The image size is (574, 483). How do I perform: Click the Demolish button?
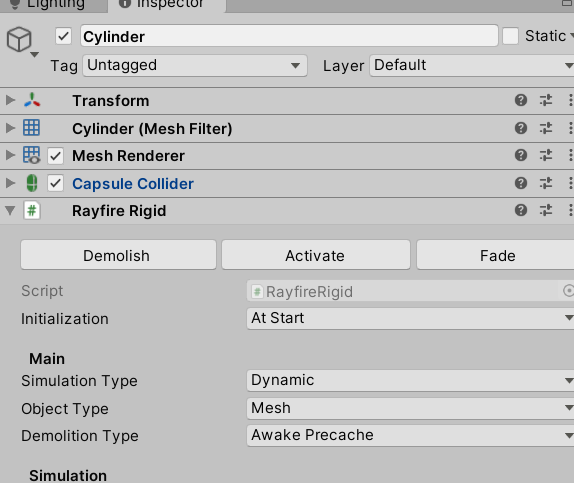coord(118,255)
